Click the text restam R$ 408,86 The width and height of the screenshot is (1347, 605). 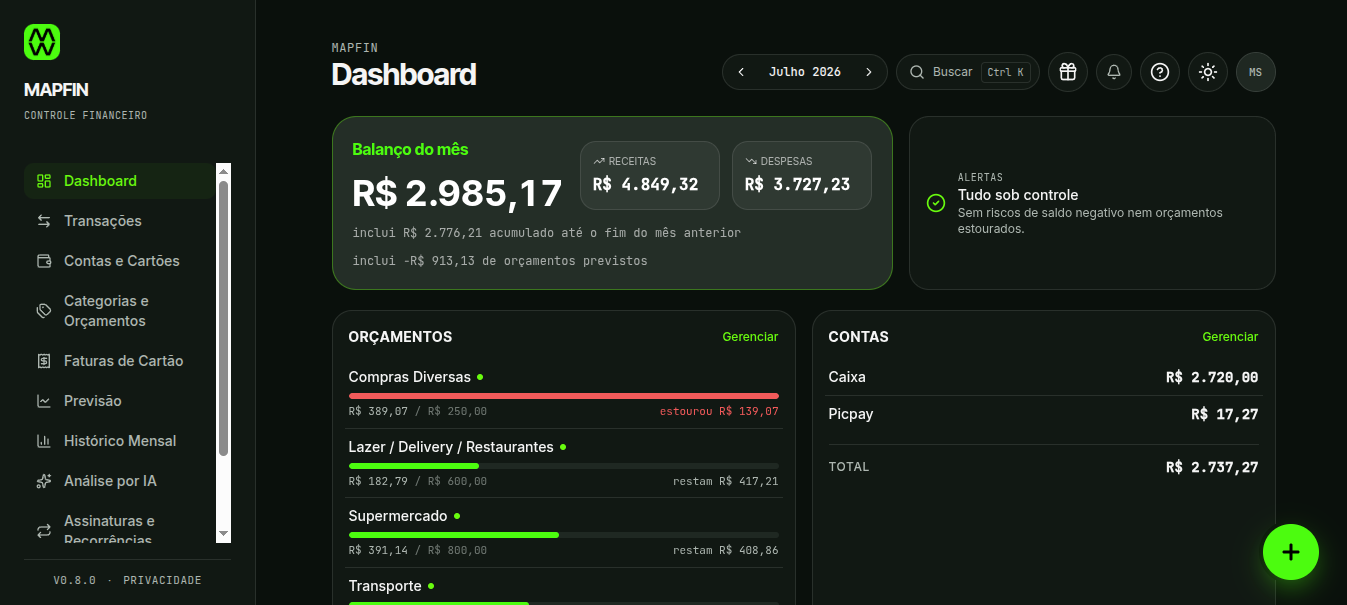tap(725, 550)
